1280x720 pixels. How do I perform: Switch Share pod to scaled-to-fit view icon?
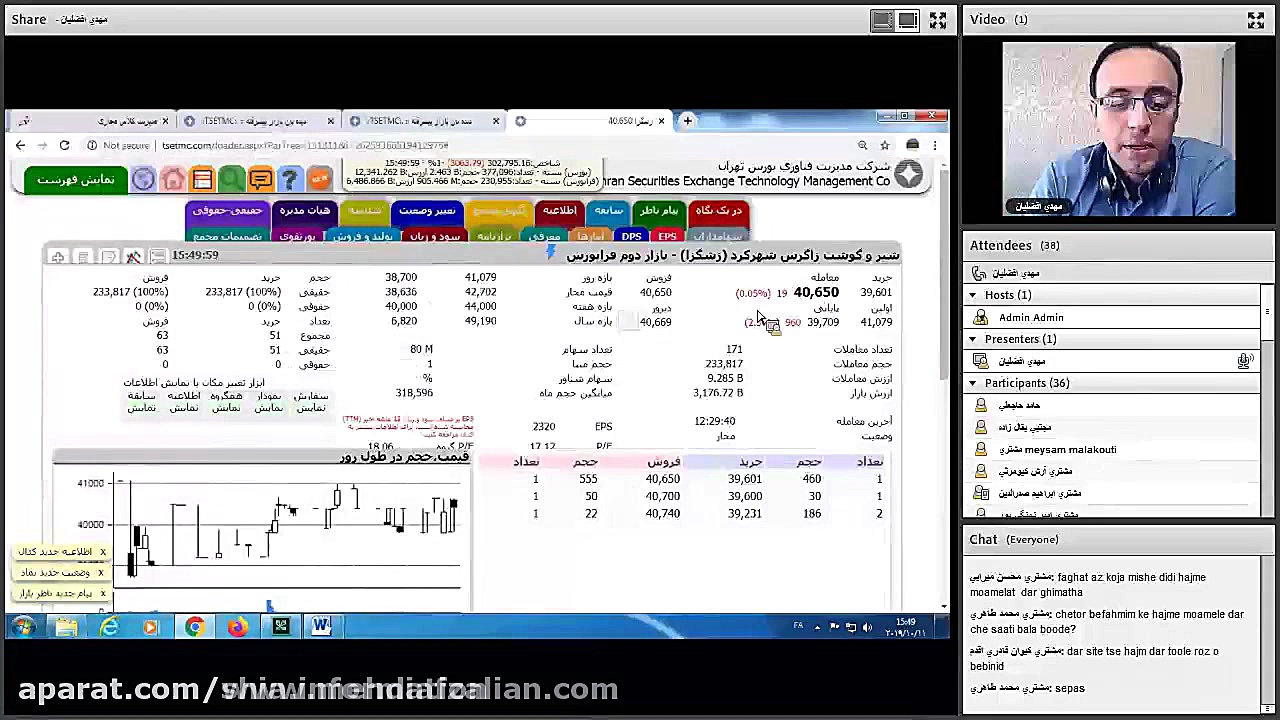tap(882, 19)
